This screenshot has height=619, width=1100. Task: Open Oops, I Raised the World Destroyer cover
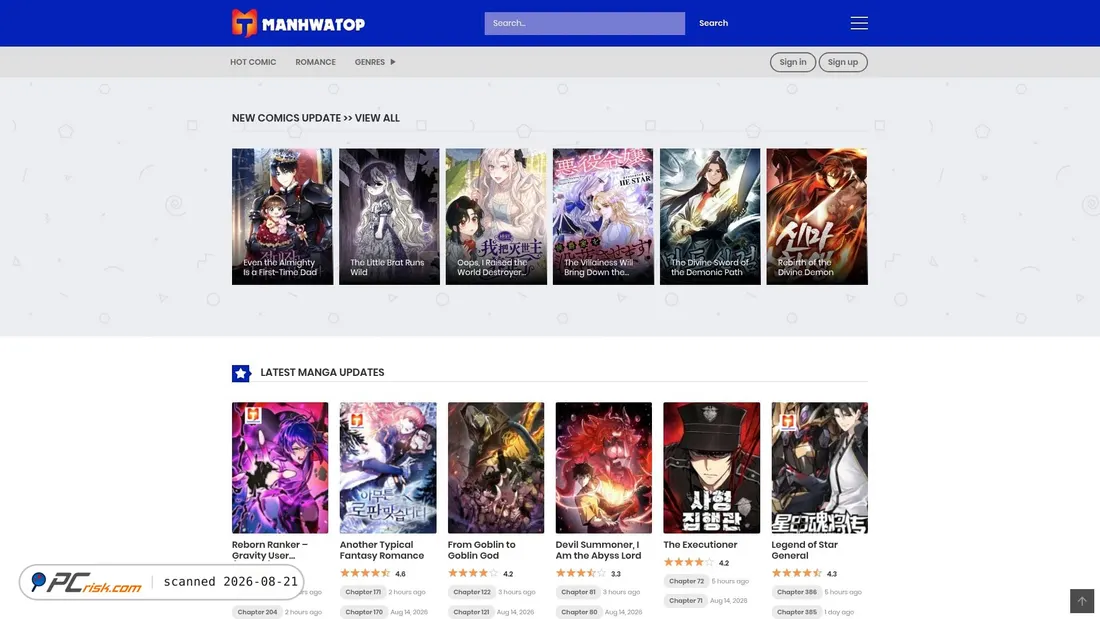coord(496,216)
